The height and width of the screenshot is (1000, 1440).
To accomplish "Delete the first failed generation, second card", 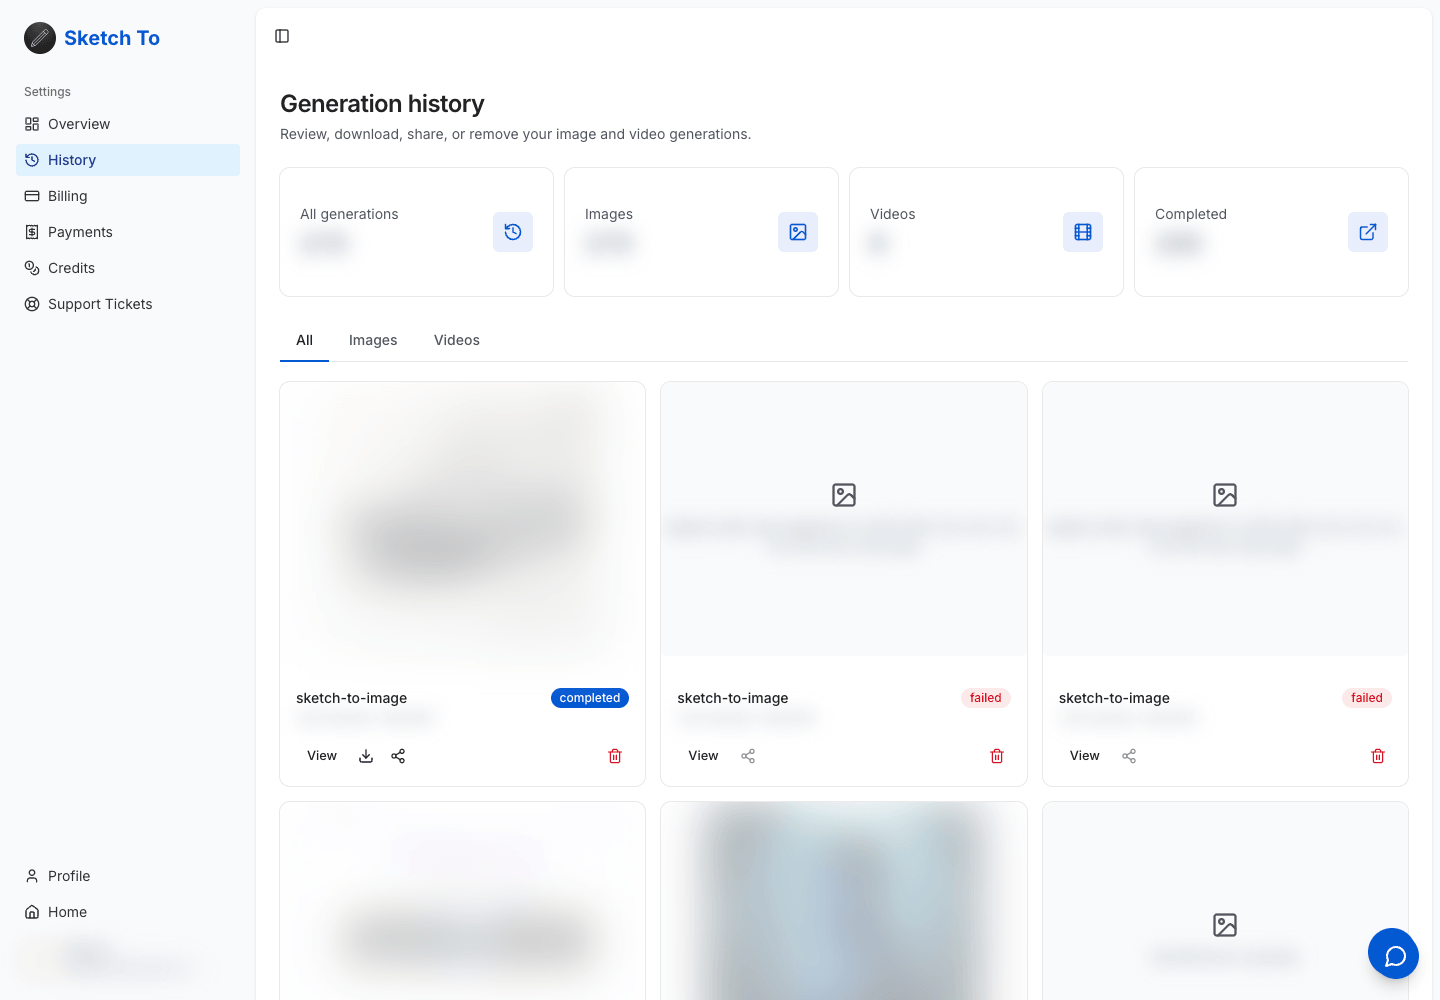I will [x=997, y=756].
